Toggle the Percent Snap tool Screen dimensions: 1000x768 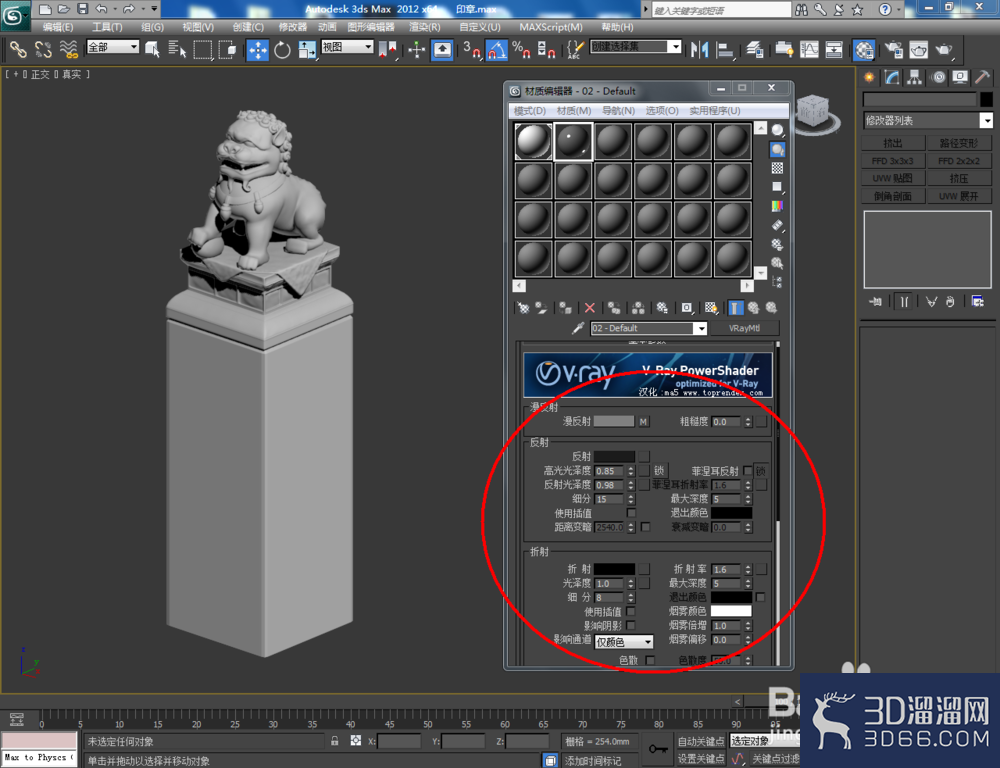[520, 50]
